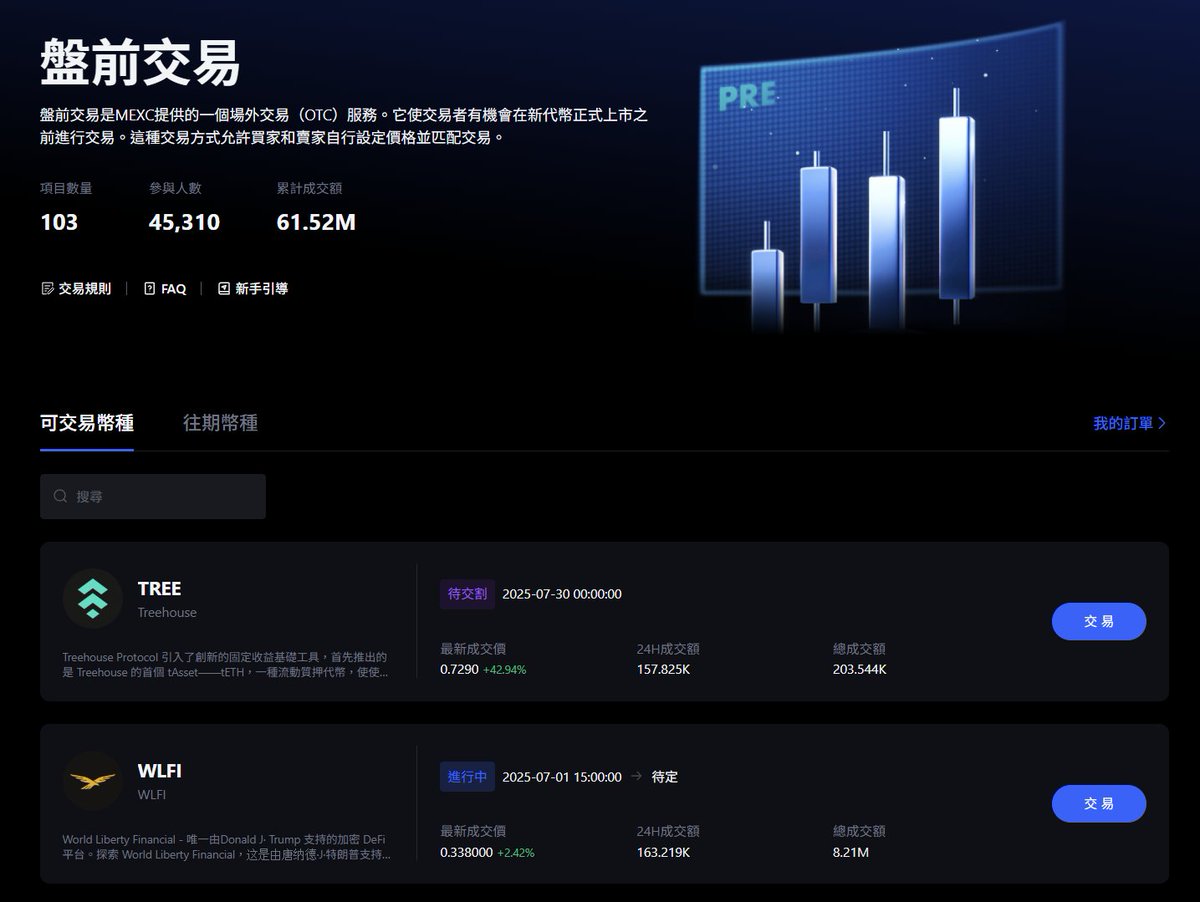The height and width of the screenshot is (902, 1200).
Task: Click 交易 button for TREE
Action: 1099,622
